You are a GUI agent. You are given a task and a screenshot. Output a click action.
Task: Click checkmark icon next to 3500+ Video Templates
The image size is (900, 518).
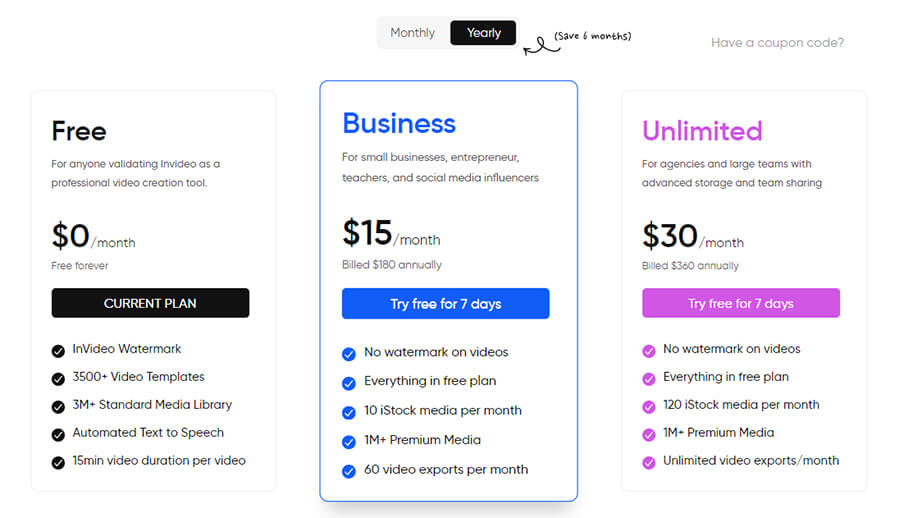point(58,378)
